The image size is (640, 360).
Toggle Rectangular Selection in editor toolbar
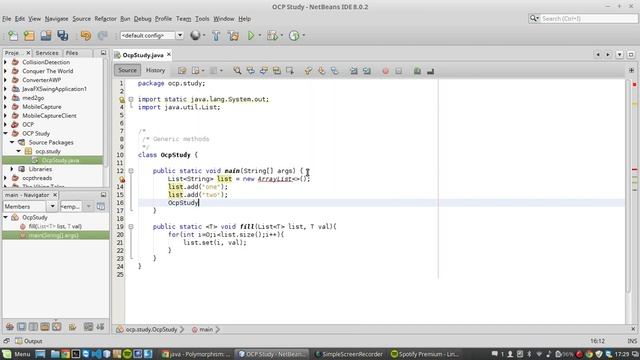tap(290, 71)
